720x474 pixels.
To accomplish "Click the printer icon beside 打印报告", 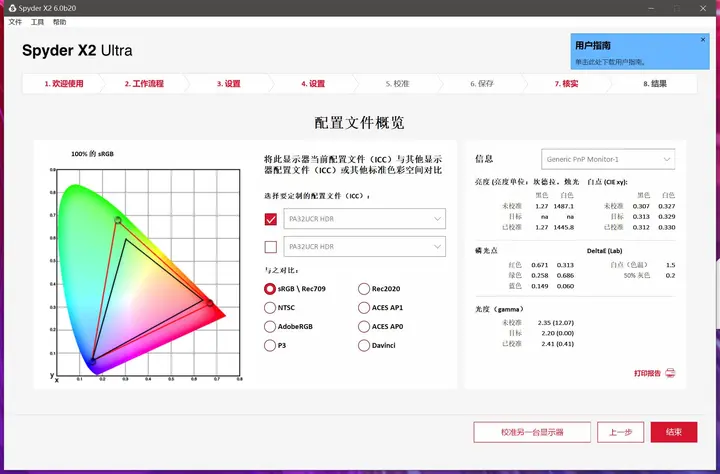I will click(670, 373).
